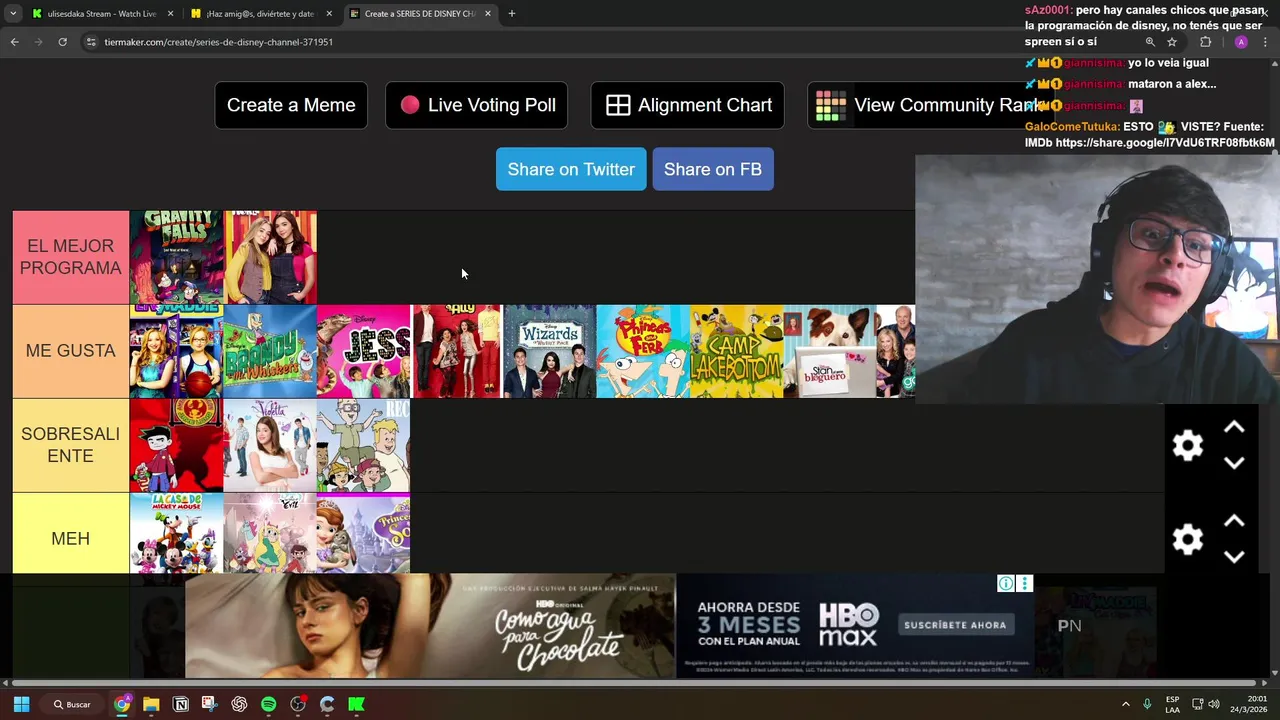This screenshot has height=720, width=1280.
Task: Close the Haz amig@s tab
Action: pyautogui.click(x=329, y=14)
